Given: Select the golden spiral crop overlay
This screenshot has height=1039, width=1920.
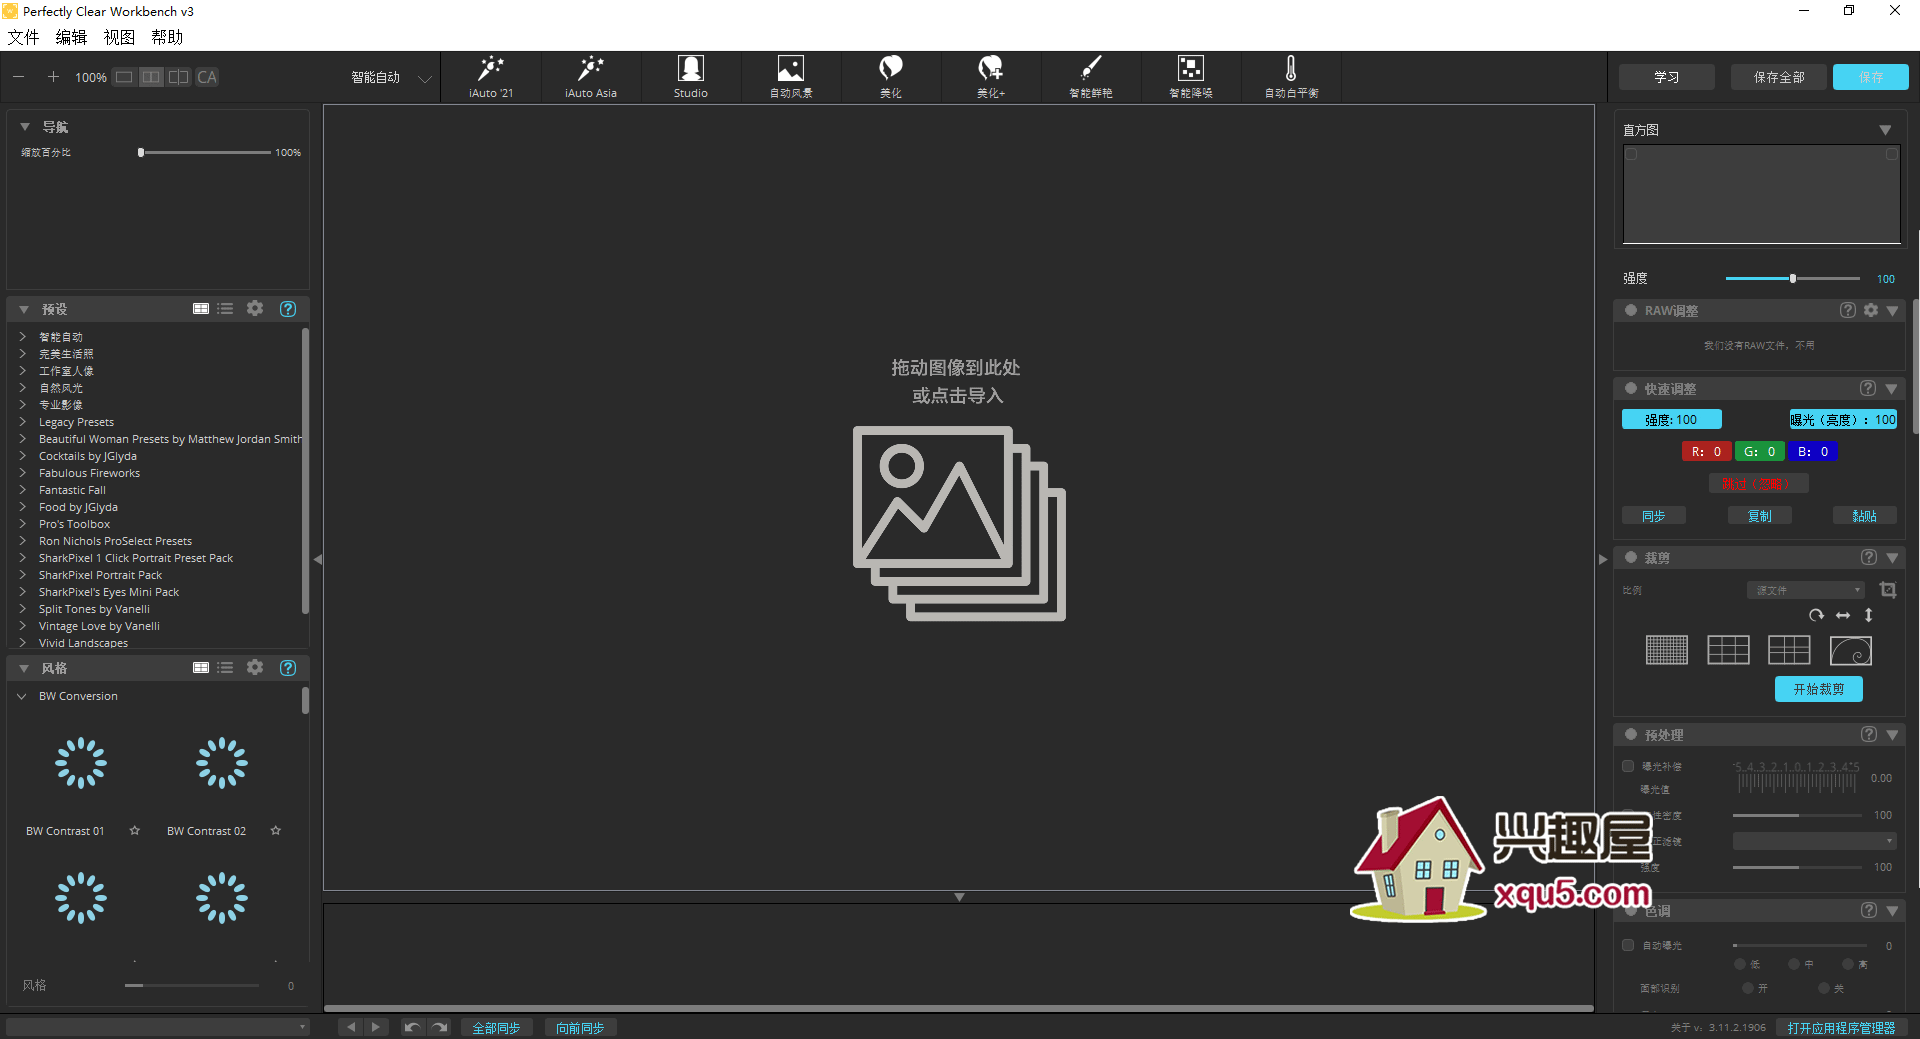Looking at the screenshot, I should click(x=1850, y=650).
